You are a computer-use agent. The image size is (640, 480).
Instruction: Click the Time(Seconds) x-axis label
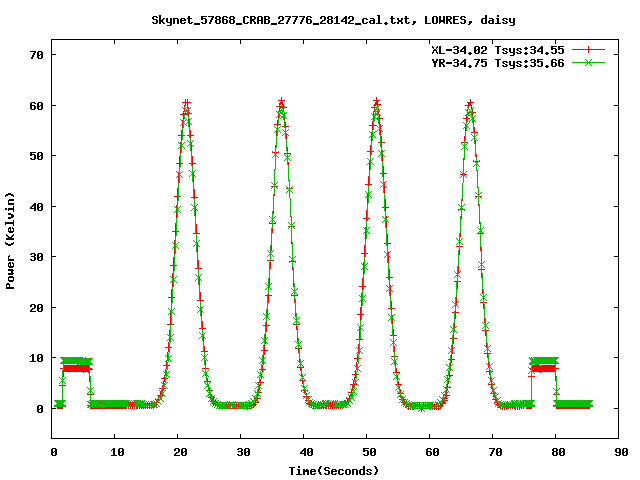click(333, 471)
